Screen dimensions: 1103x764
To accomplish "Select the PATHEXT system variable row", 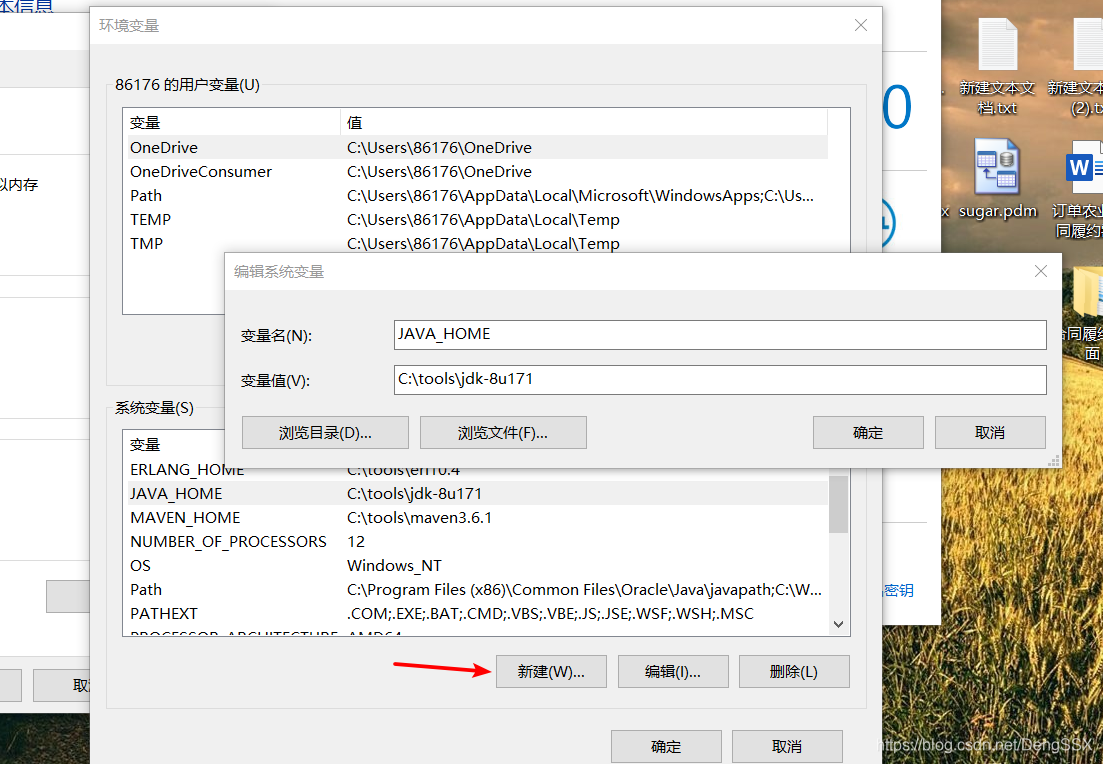I will [x=476, y=613].
